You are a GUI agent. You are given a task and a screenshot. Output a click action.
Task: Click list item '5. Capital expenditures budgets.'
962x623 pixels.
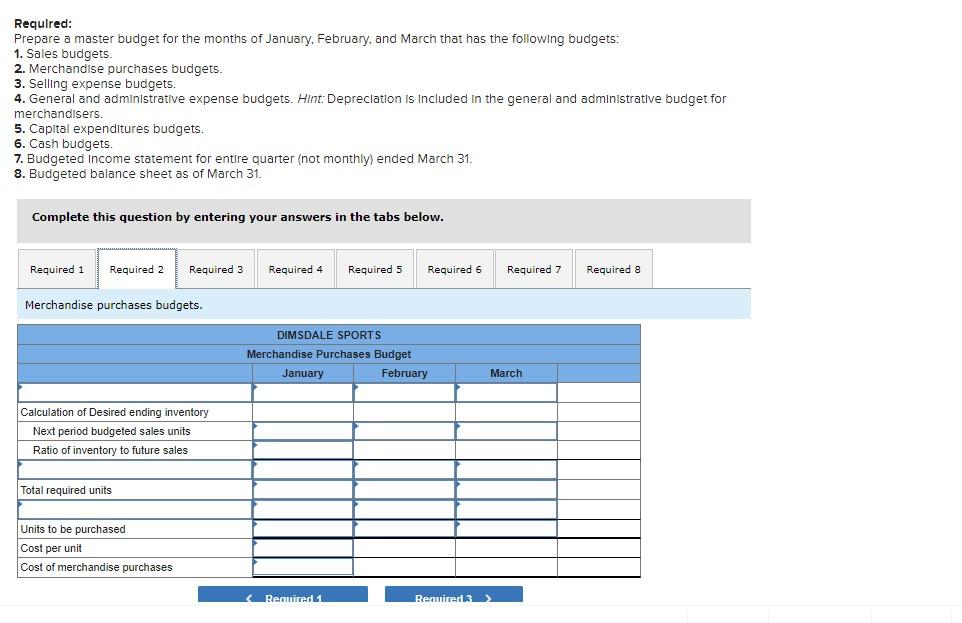[x=109, y=129]
